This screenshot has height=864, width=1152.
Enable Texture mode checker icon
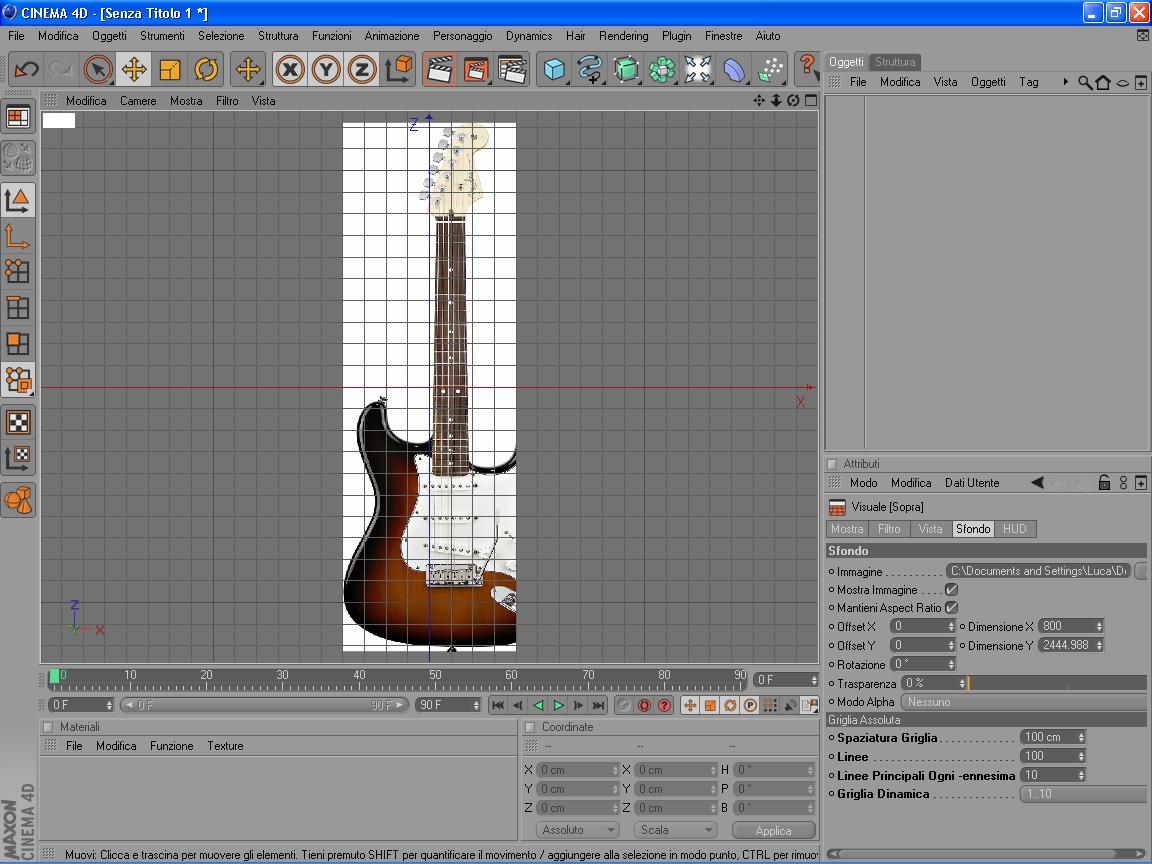tap(18, 422)
